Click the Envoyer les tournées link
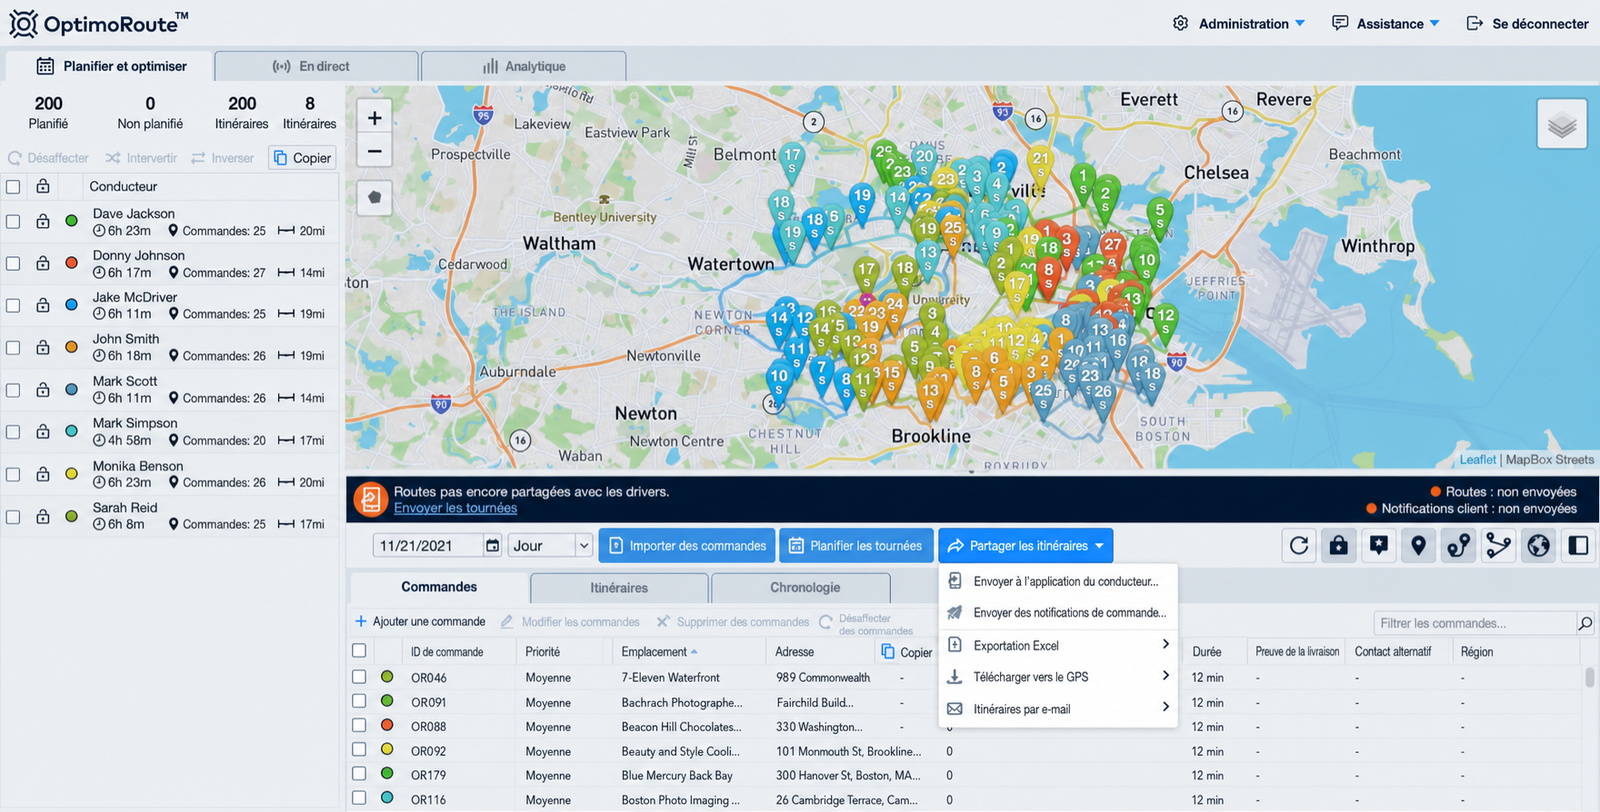 pyautogui.click(x=455, y=508)
